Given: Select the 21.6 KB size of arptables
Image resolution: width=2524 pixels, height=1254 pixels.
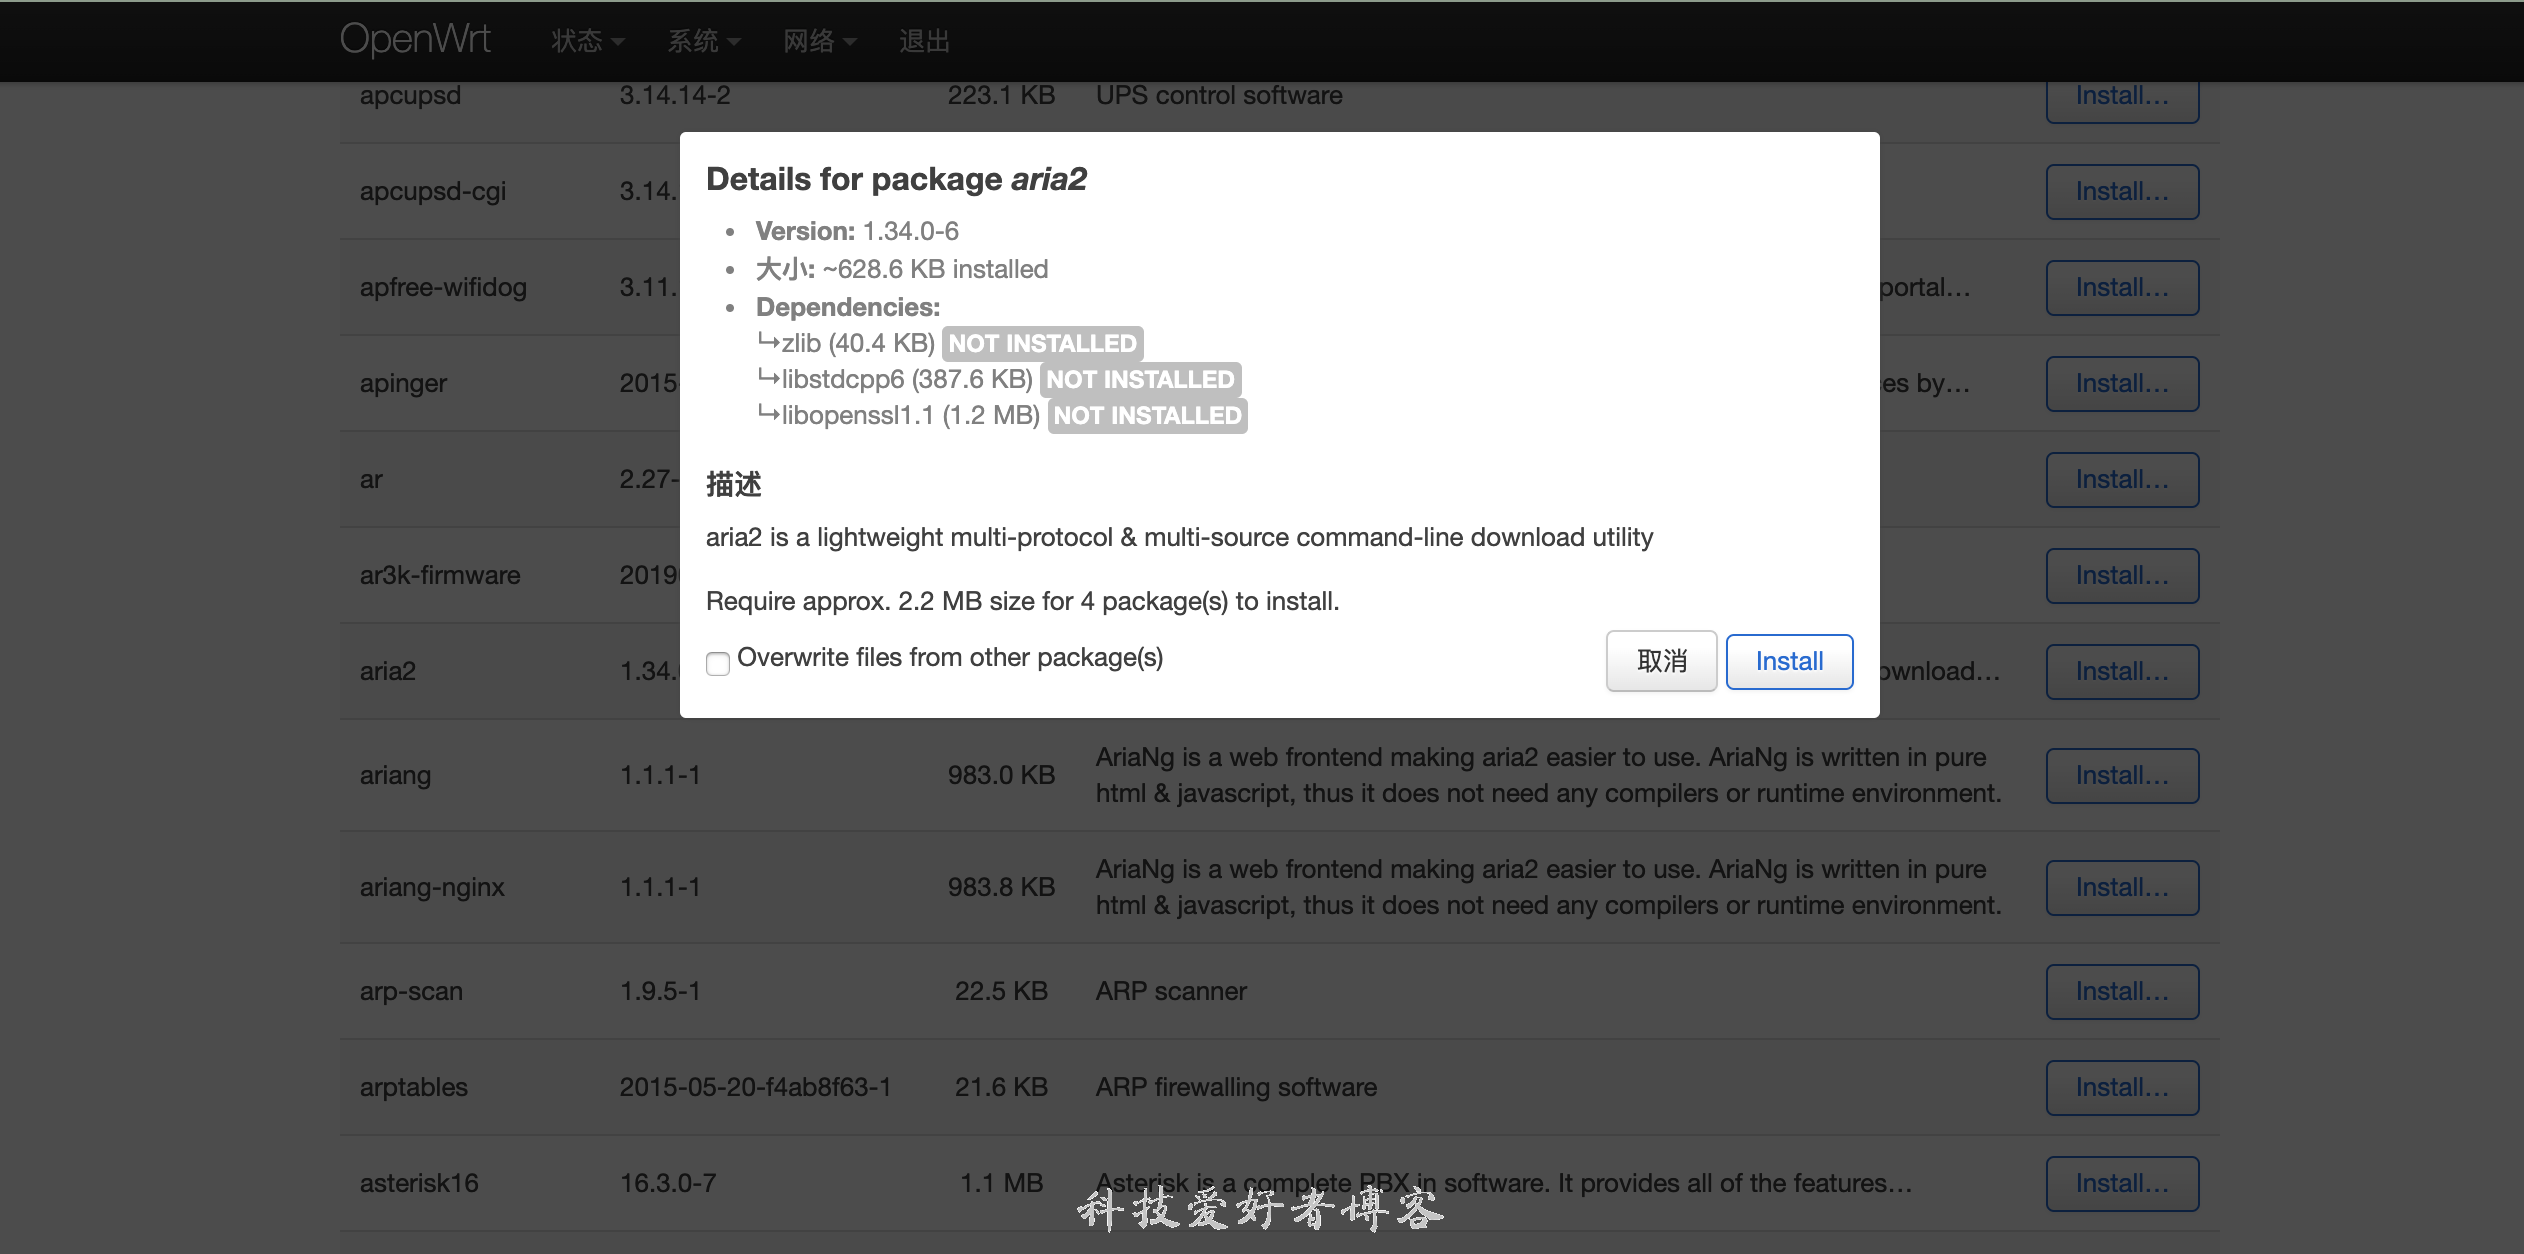Looking at the screenshot, I should 1001,1087.
